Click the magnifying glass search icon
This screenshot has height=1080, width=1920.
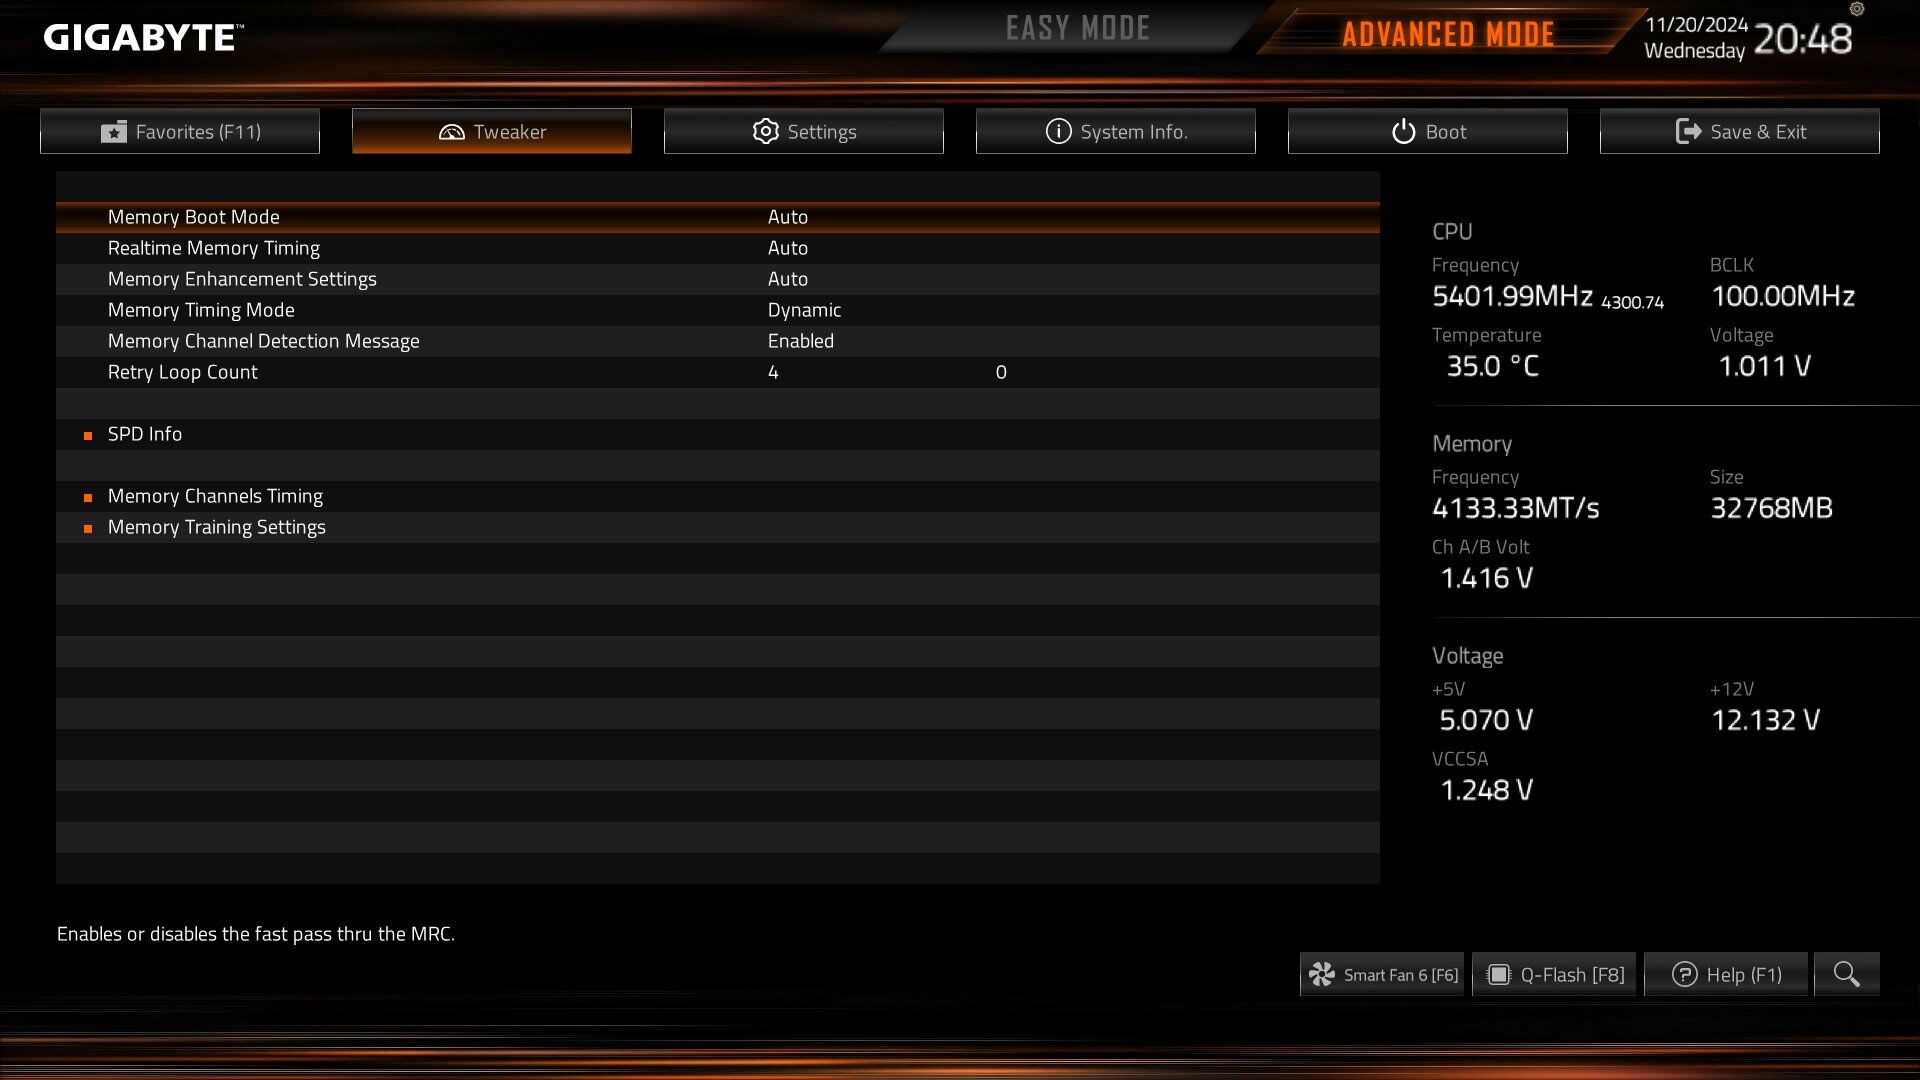(x=1846, y=974)
